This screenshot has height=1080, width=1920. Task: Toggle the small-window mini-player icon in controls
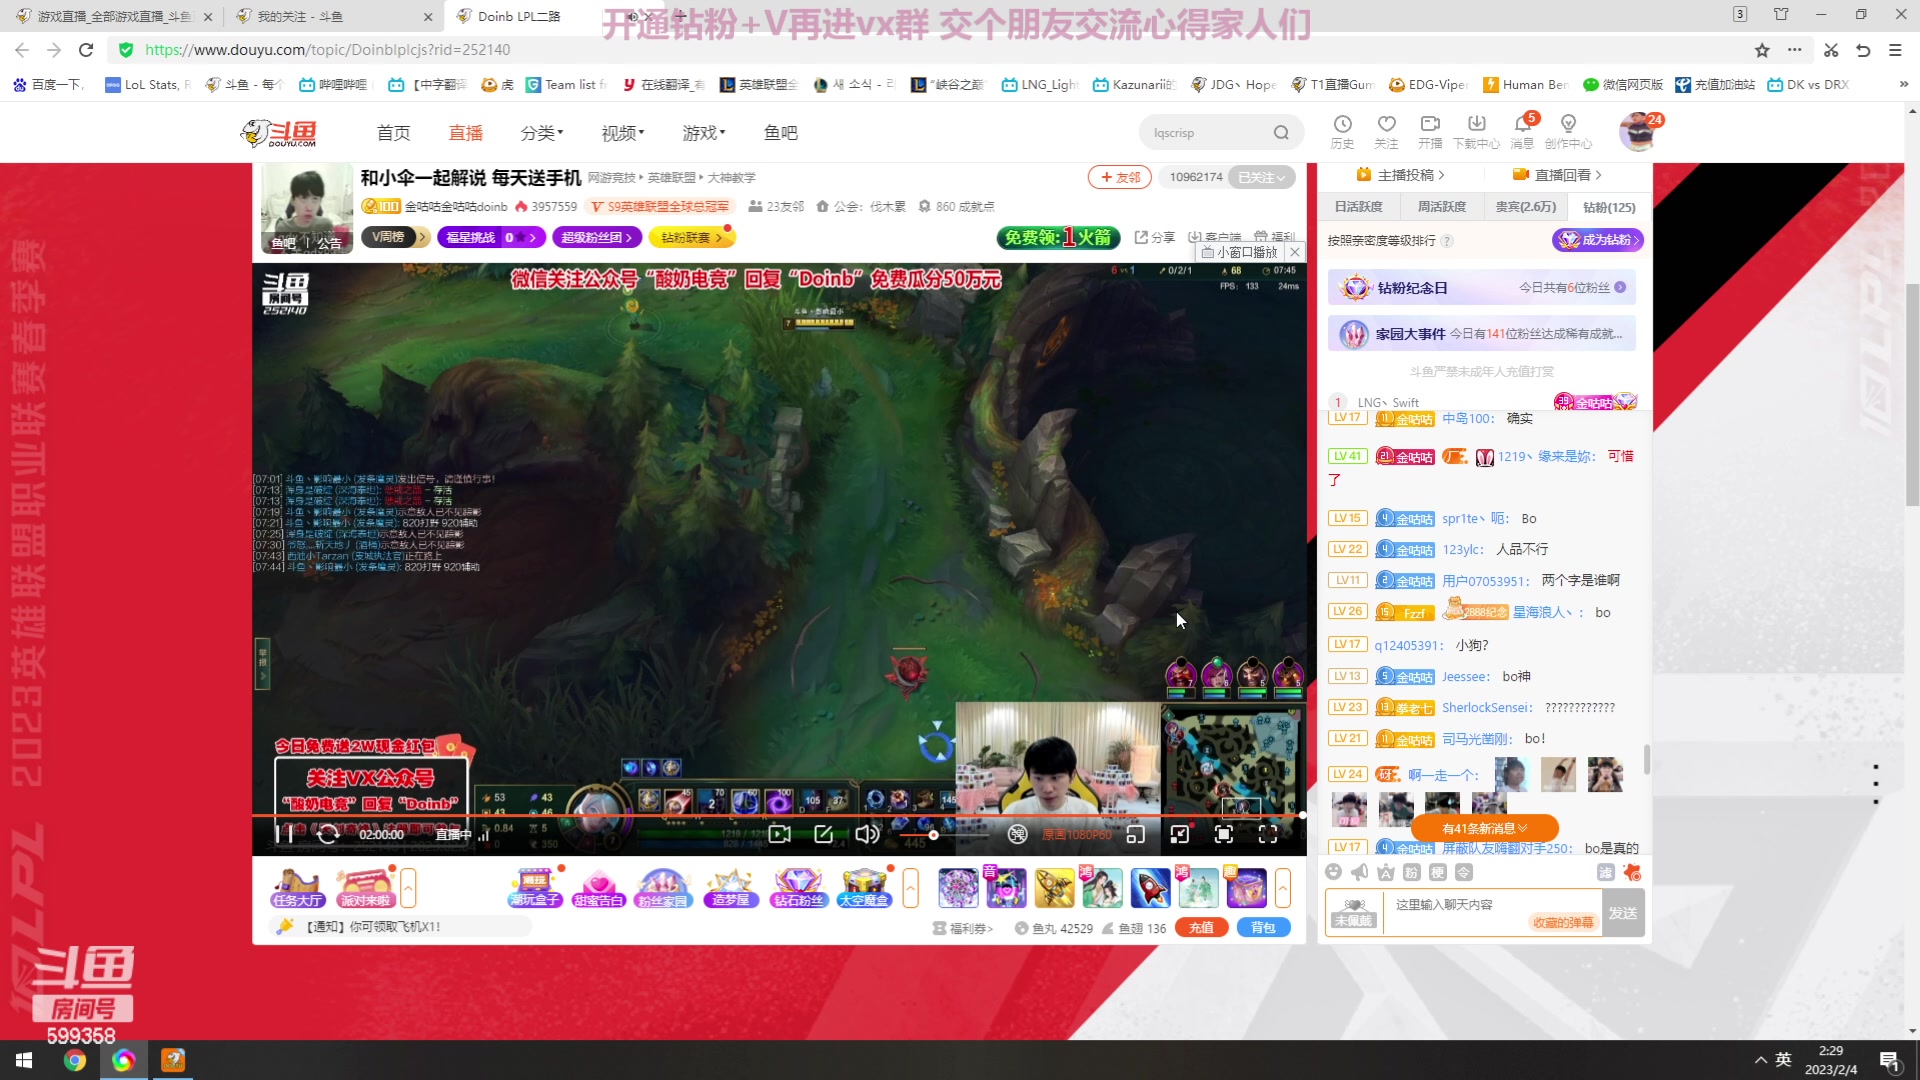click(x=1135, y=834)
